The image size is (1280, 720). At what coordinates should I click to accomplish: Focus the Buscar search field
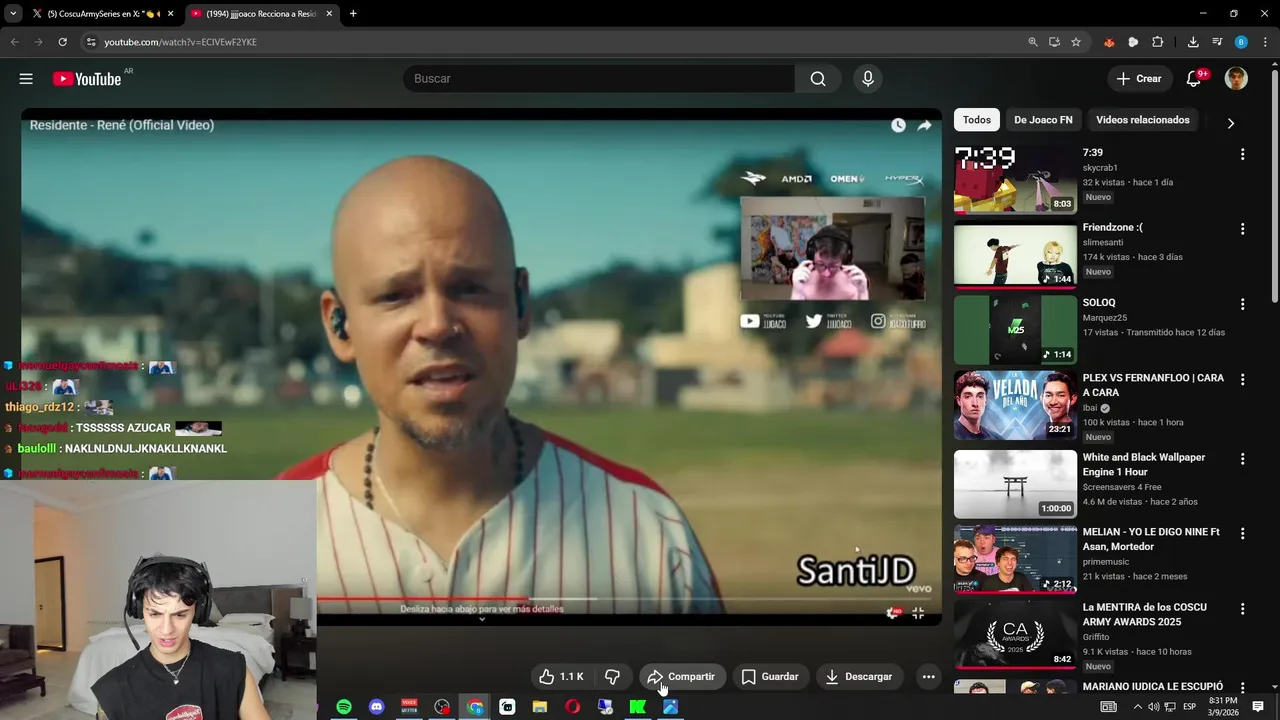(599, 79)
